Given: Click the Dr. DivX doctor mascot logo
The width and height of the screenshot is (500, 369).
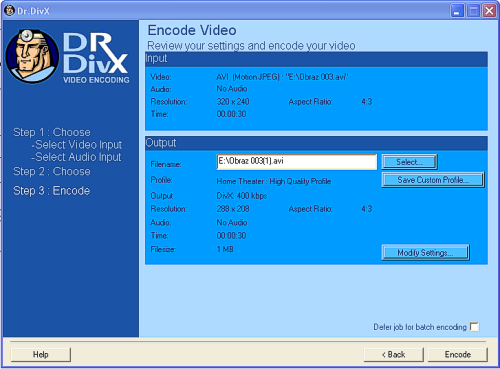Looking at the screenshot, I should tap(32, 56).
